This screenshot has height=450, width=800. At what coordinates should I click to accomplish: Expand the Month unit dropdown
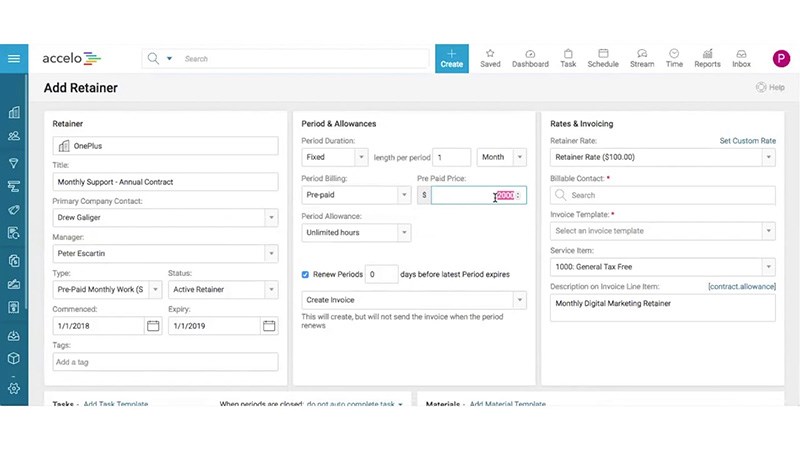pyautogui.click(x=520, y=157)
